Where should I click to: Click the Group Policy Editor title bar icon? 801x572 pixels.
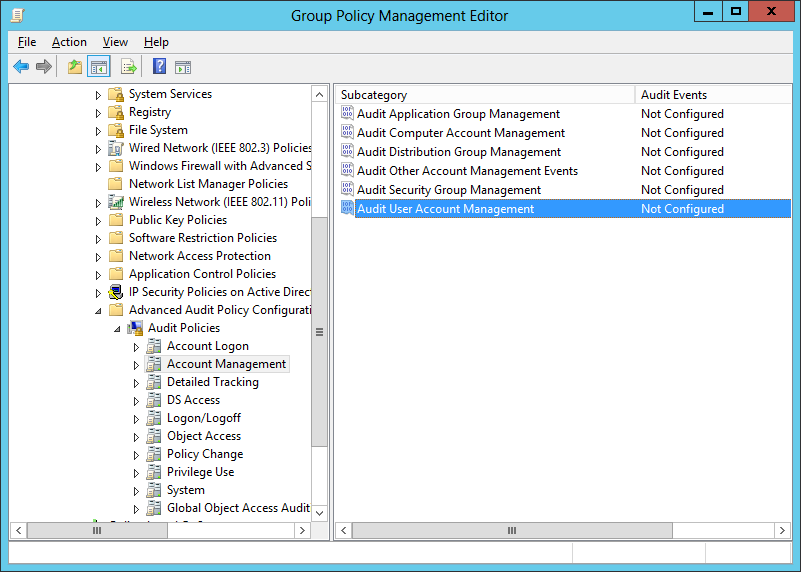pyautogui.click(x=17, y=16)
